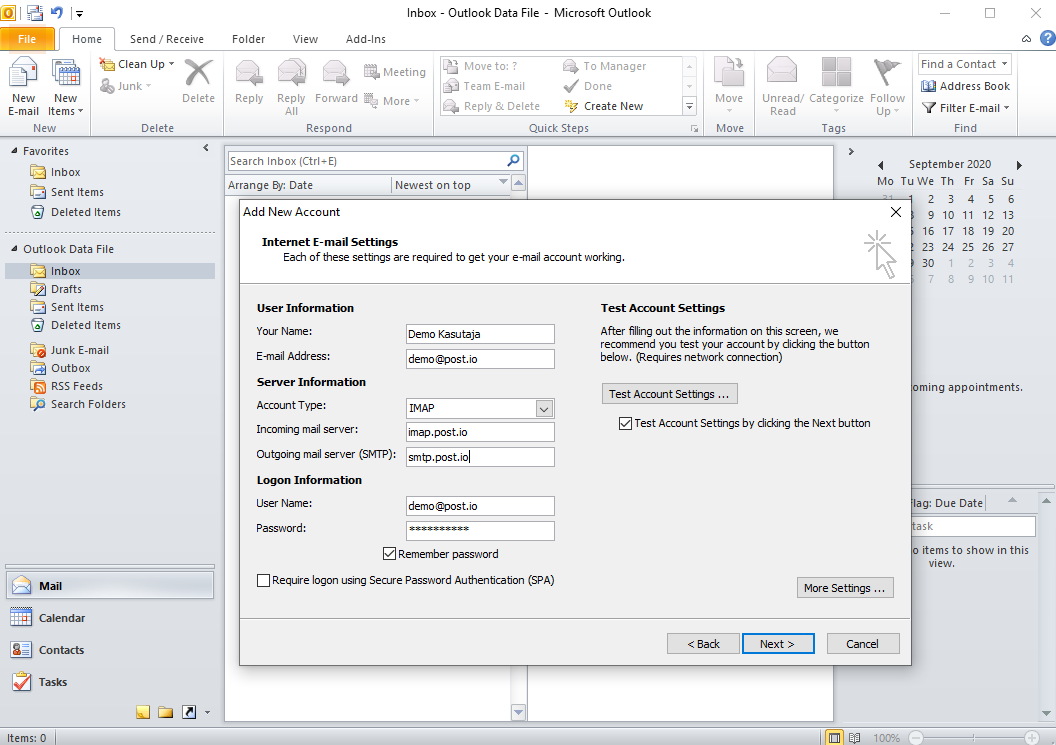Enable Require logon using SPA checkbox

click(263, 580)
